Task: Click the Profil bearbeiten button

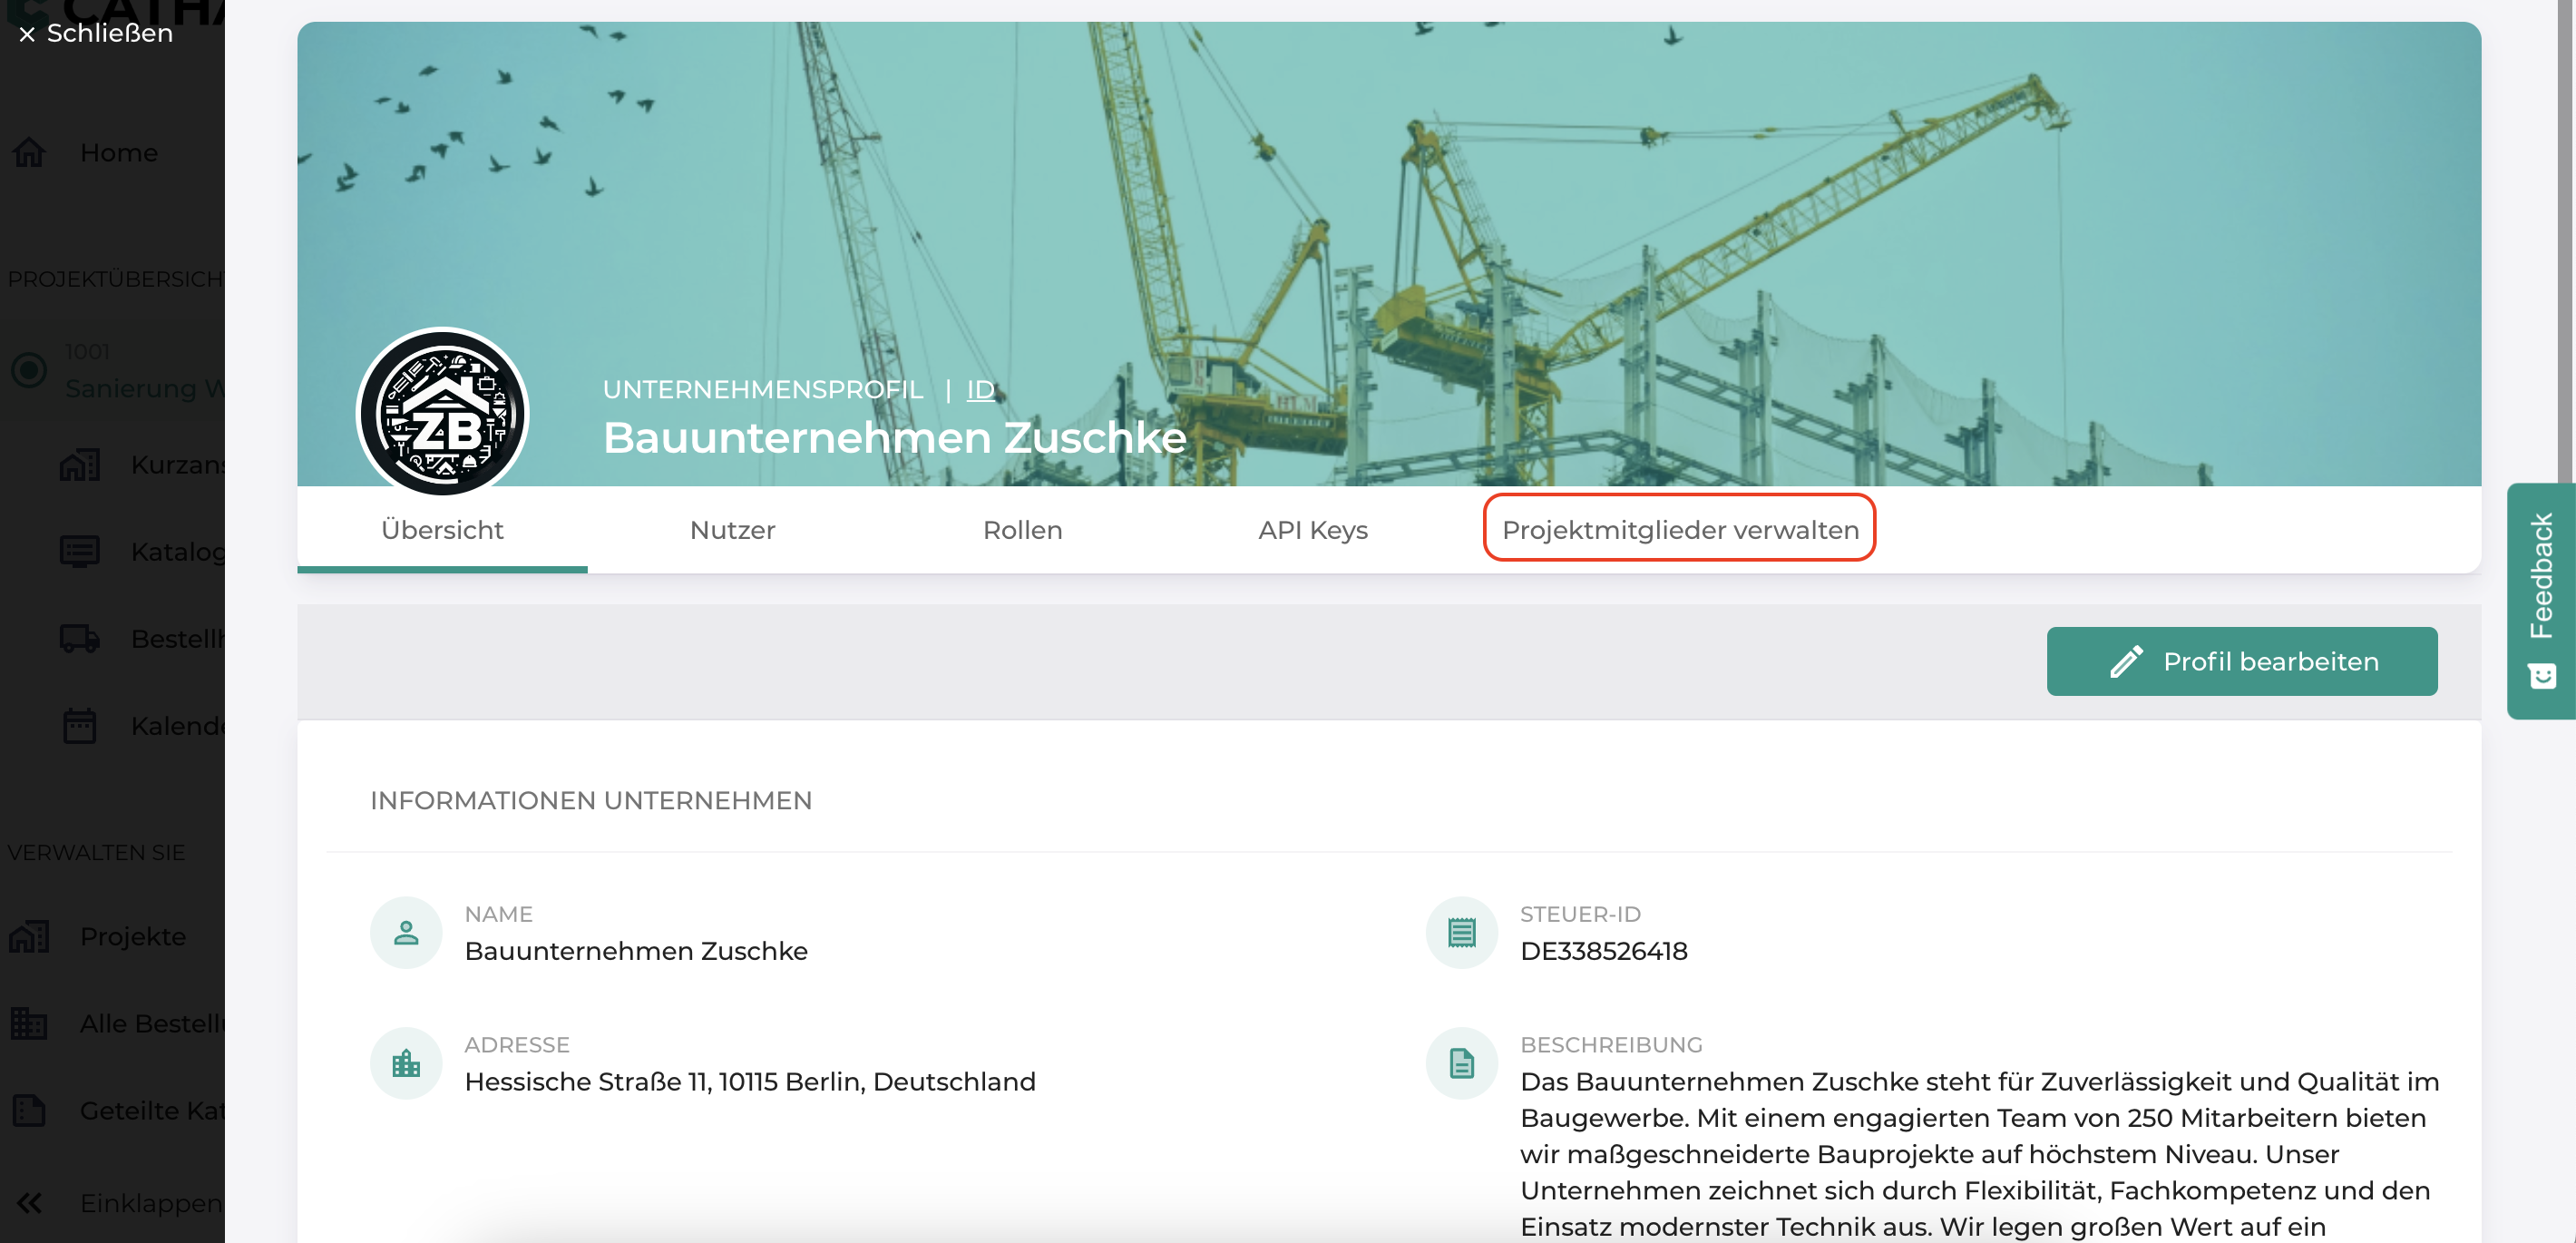Action: [x=2242, y=661]
